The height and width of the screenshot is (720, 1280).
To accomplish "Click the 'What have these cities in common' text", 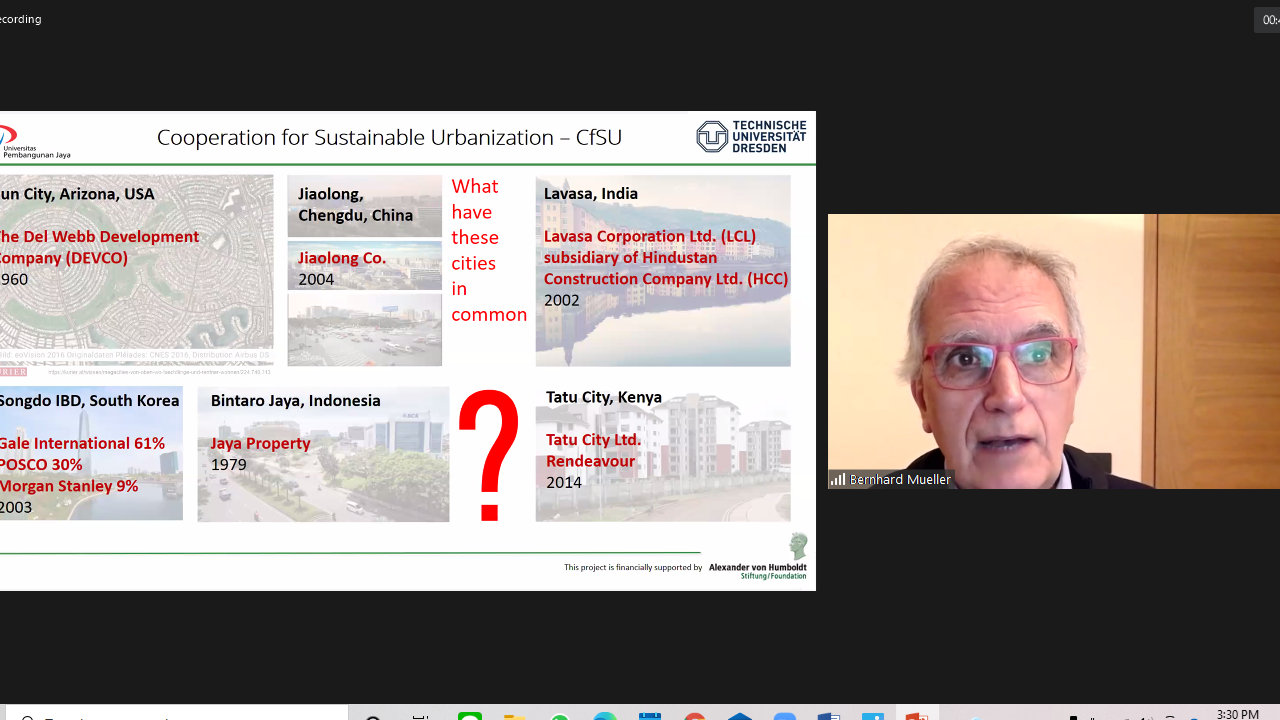I will pos(489,250).
